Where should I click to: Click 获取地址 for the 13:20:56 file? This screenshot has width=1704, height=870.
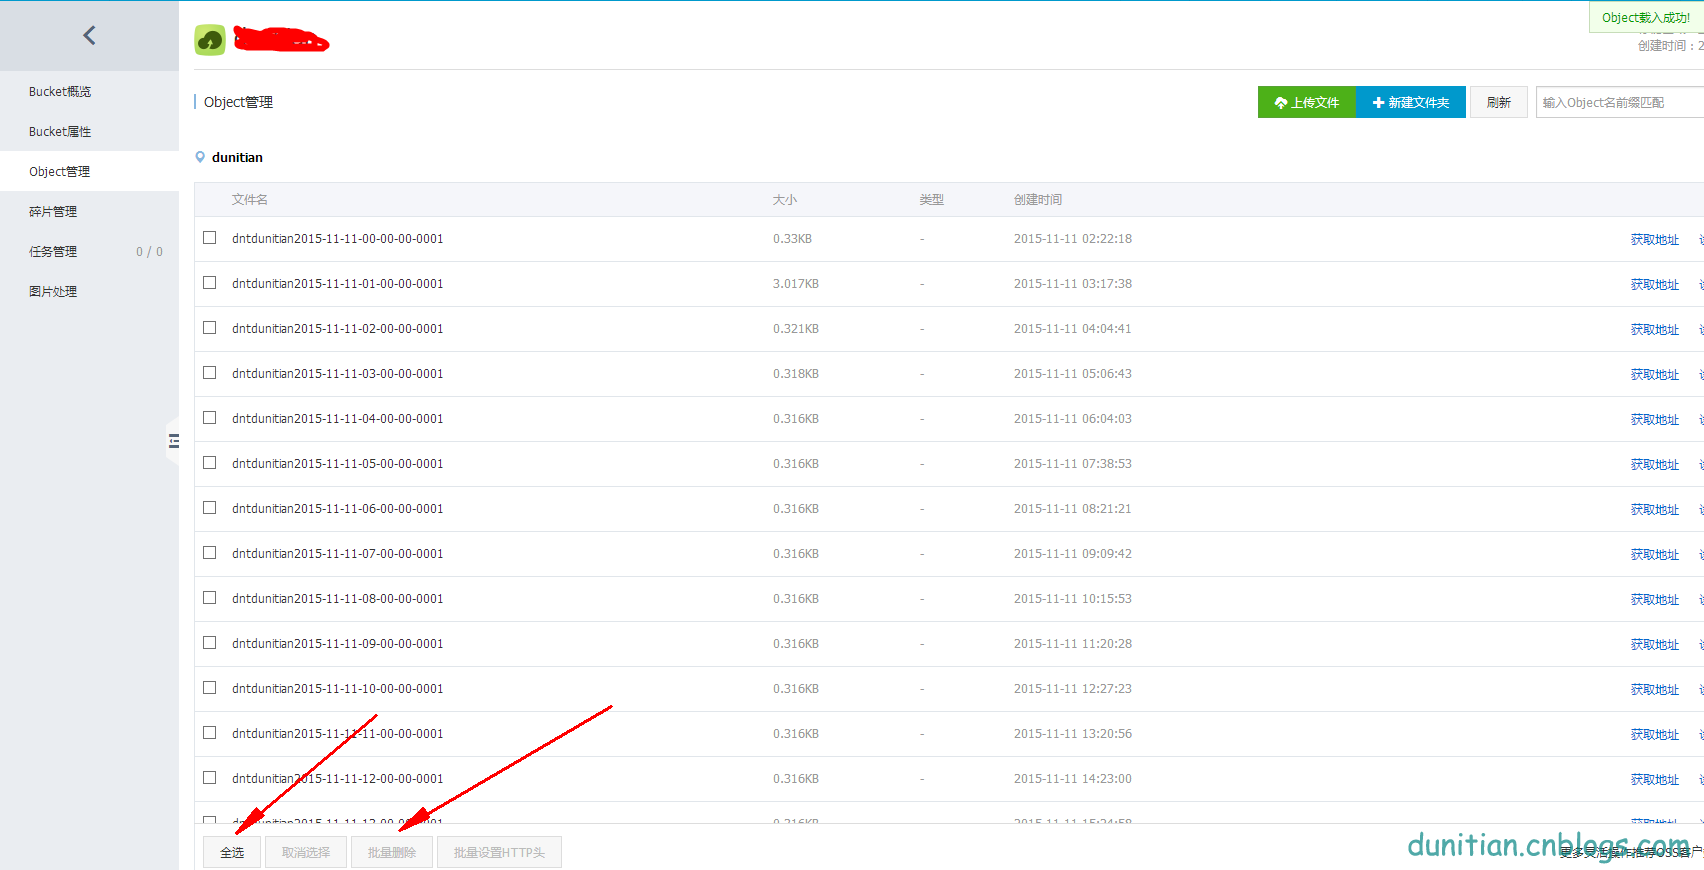[x=1655, y=735]
